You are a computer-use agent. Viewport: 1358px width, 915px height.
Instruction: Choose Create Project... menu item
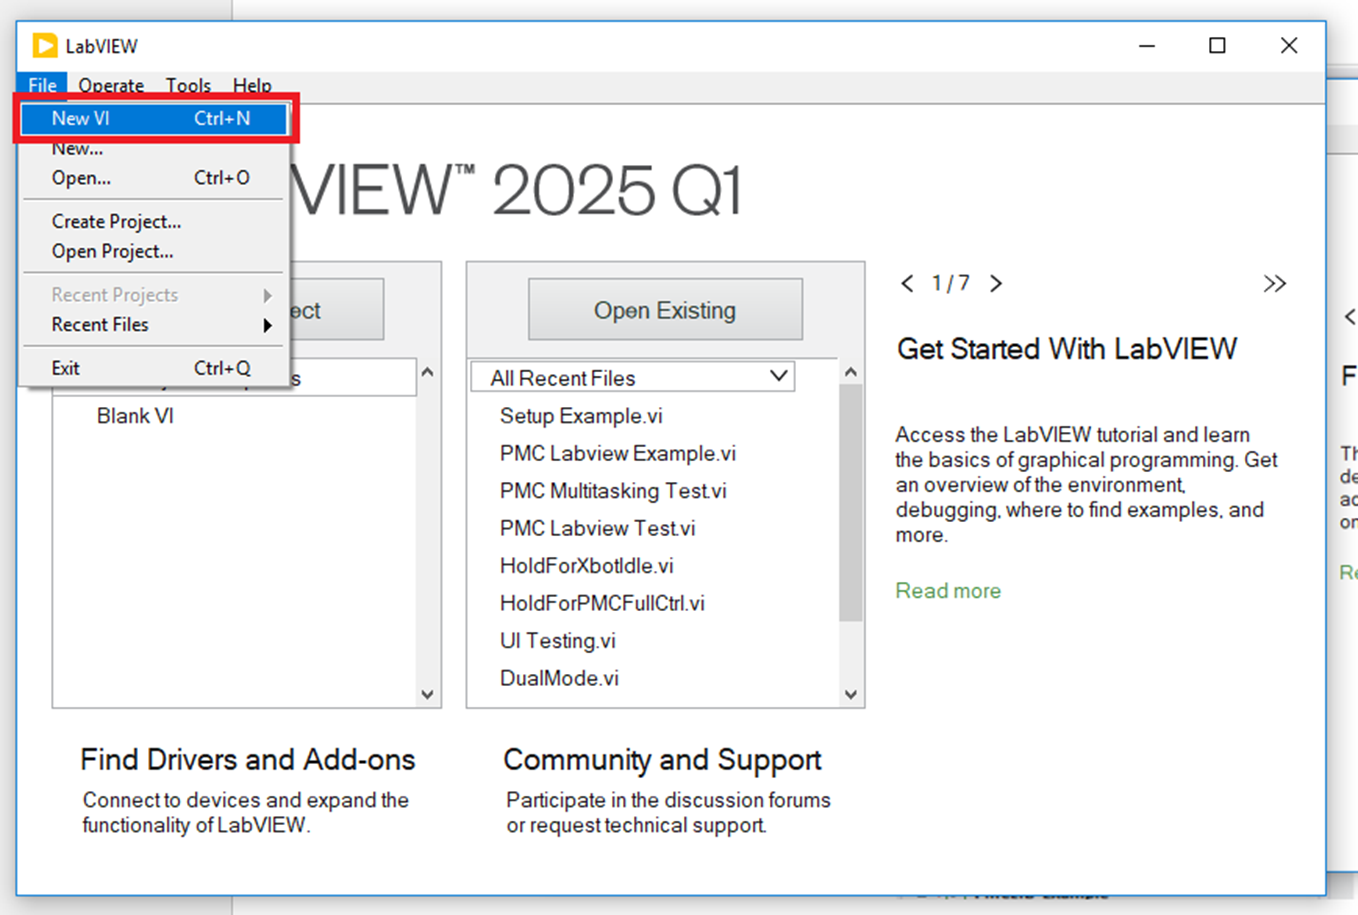pyautogui.click(x=116, y=222)
